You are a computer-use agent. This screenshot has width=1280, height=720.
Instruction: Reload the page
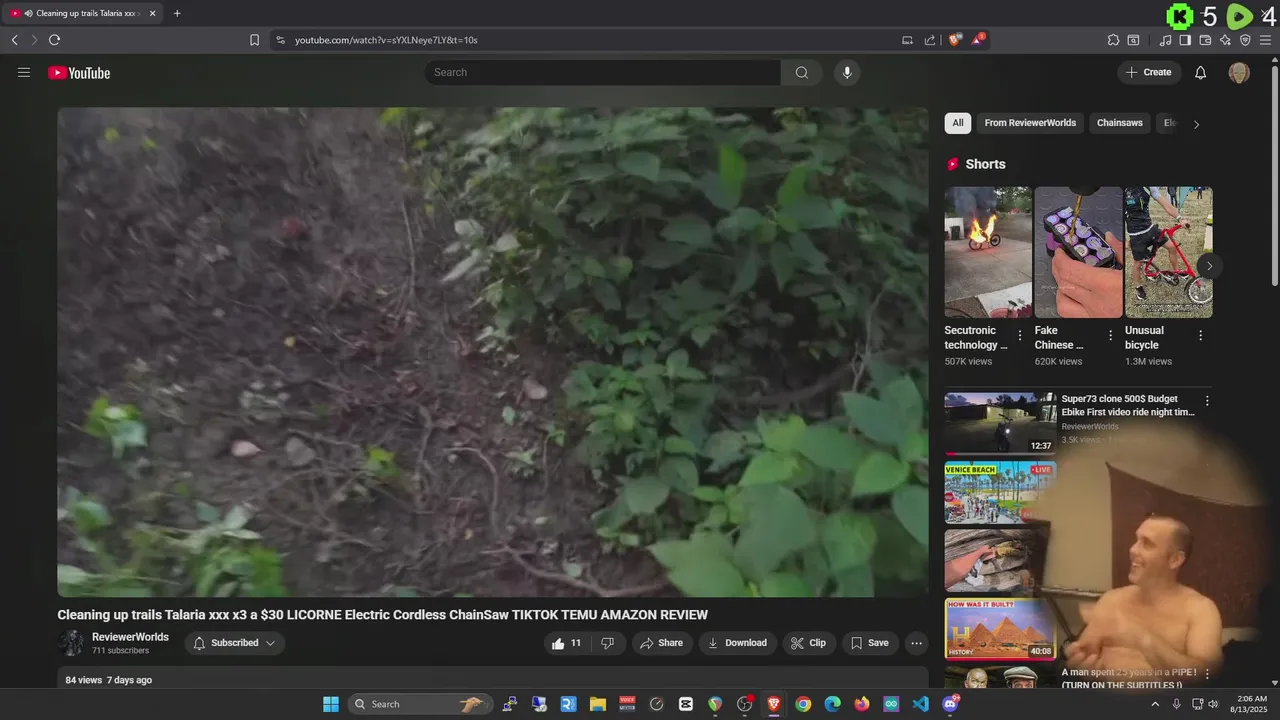point(54,40)
